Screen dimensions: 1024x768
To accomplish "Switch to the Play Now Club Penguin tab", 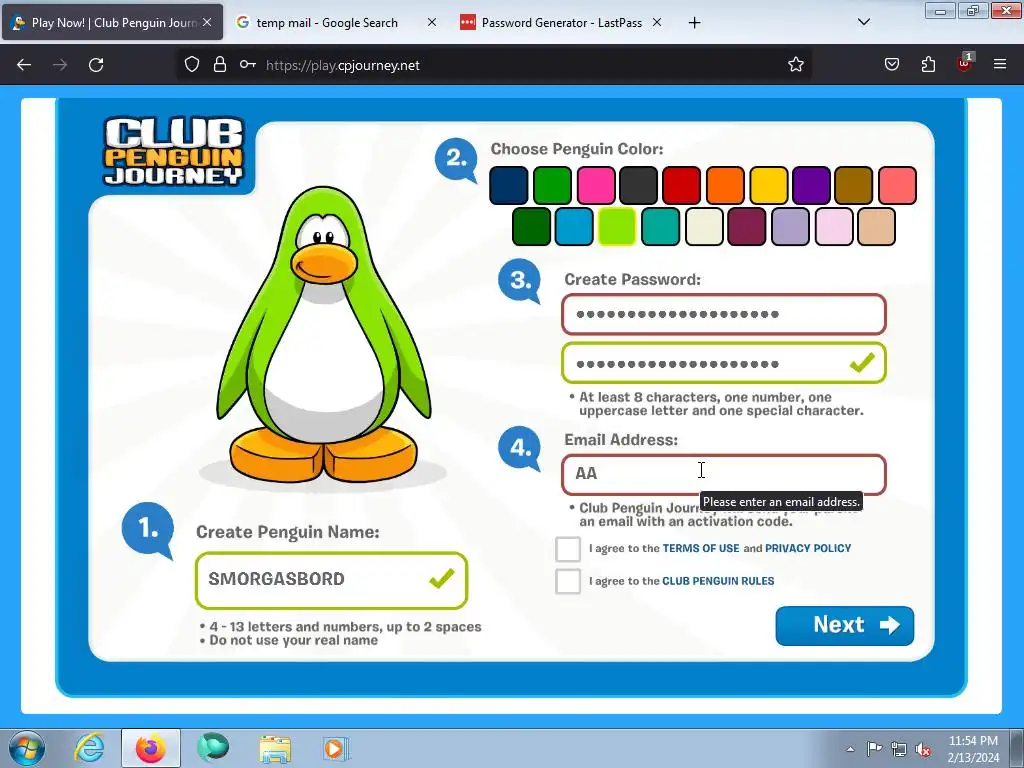I will [112, 23].
